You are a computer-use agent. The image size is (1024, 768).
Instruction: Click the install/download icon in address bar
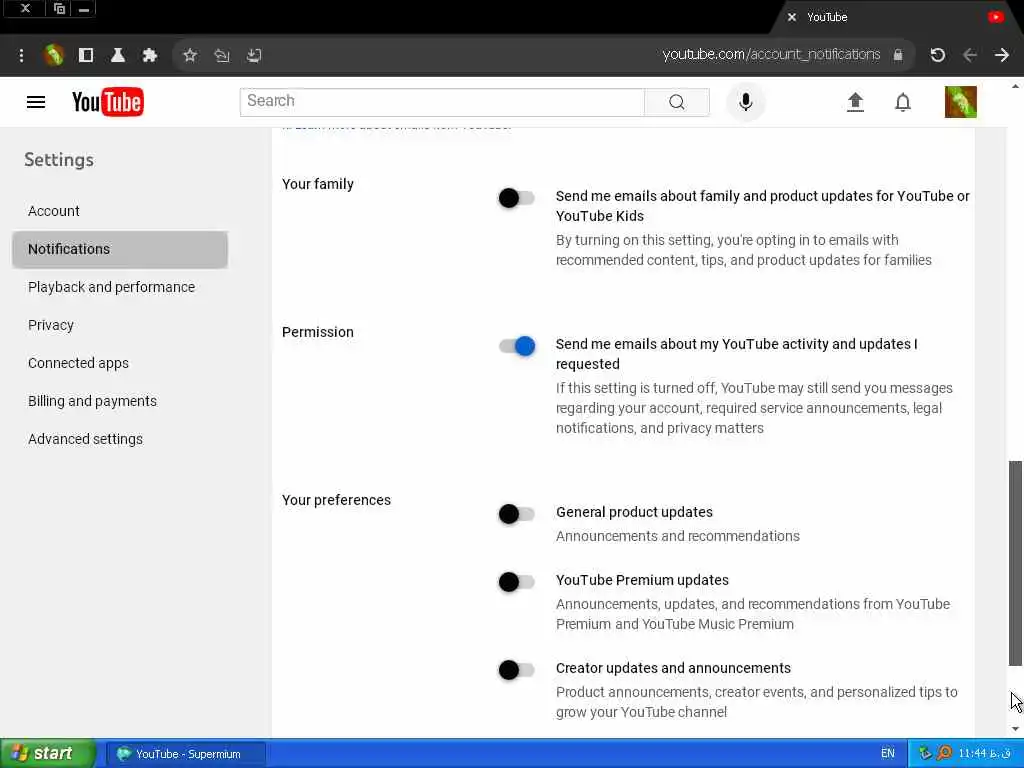tap(254, 56)
